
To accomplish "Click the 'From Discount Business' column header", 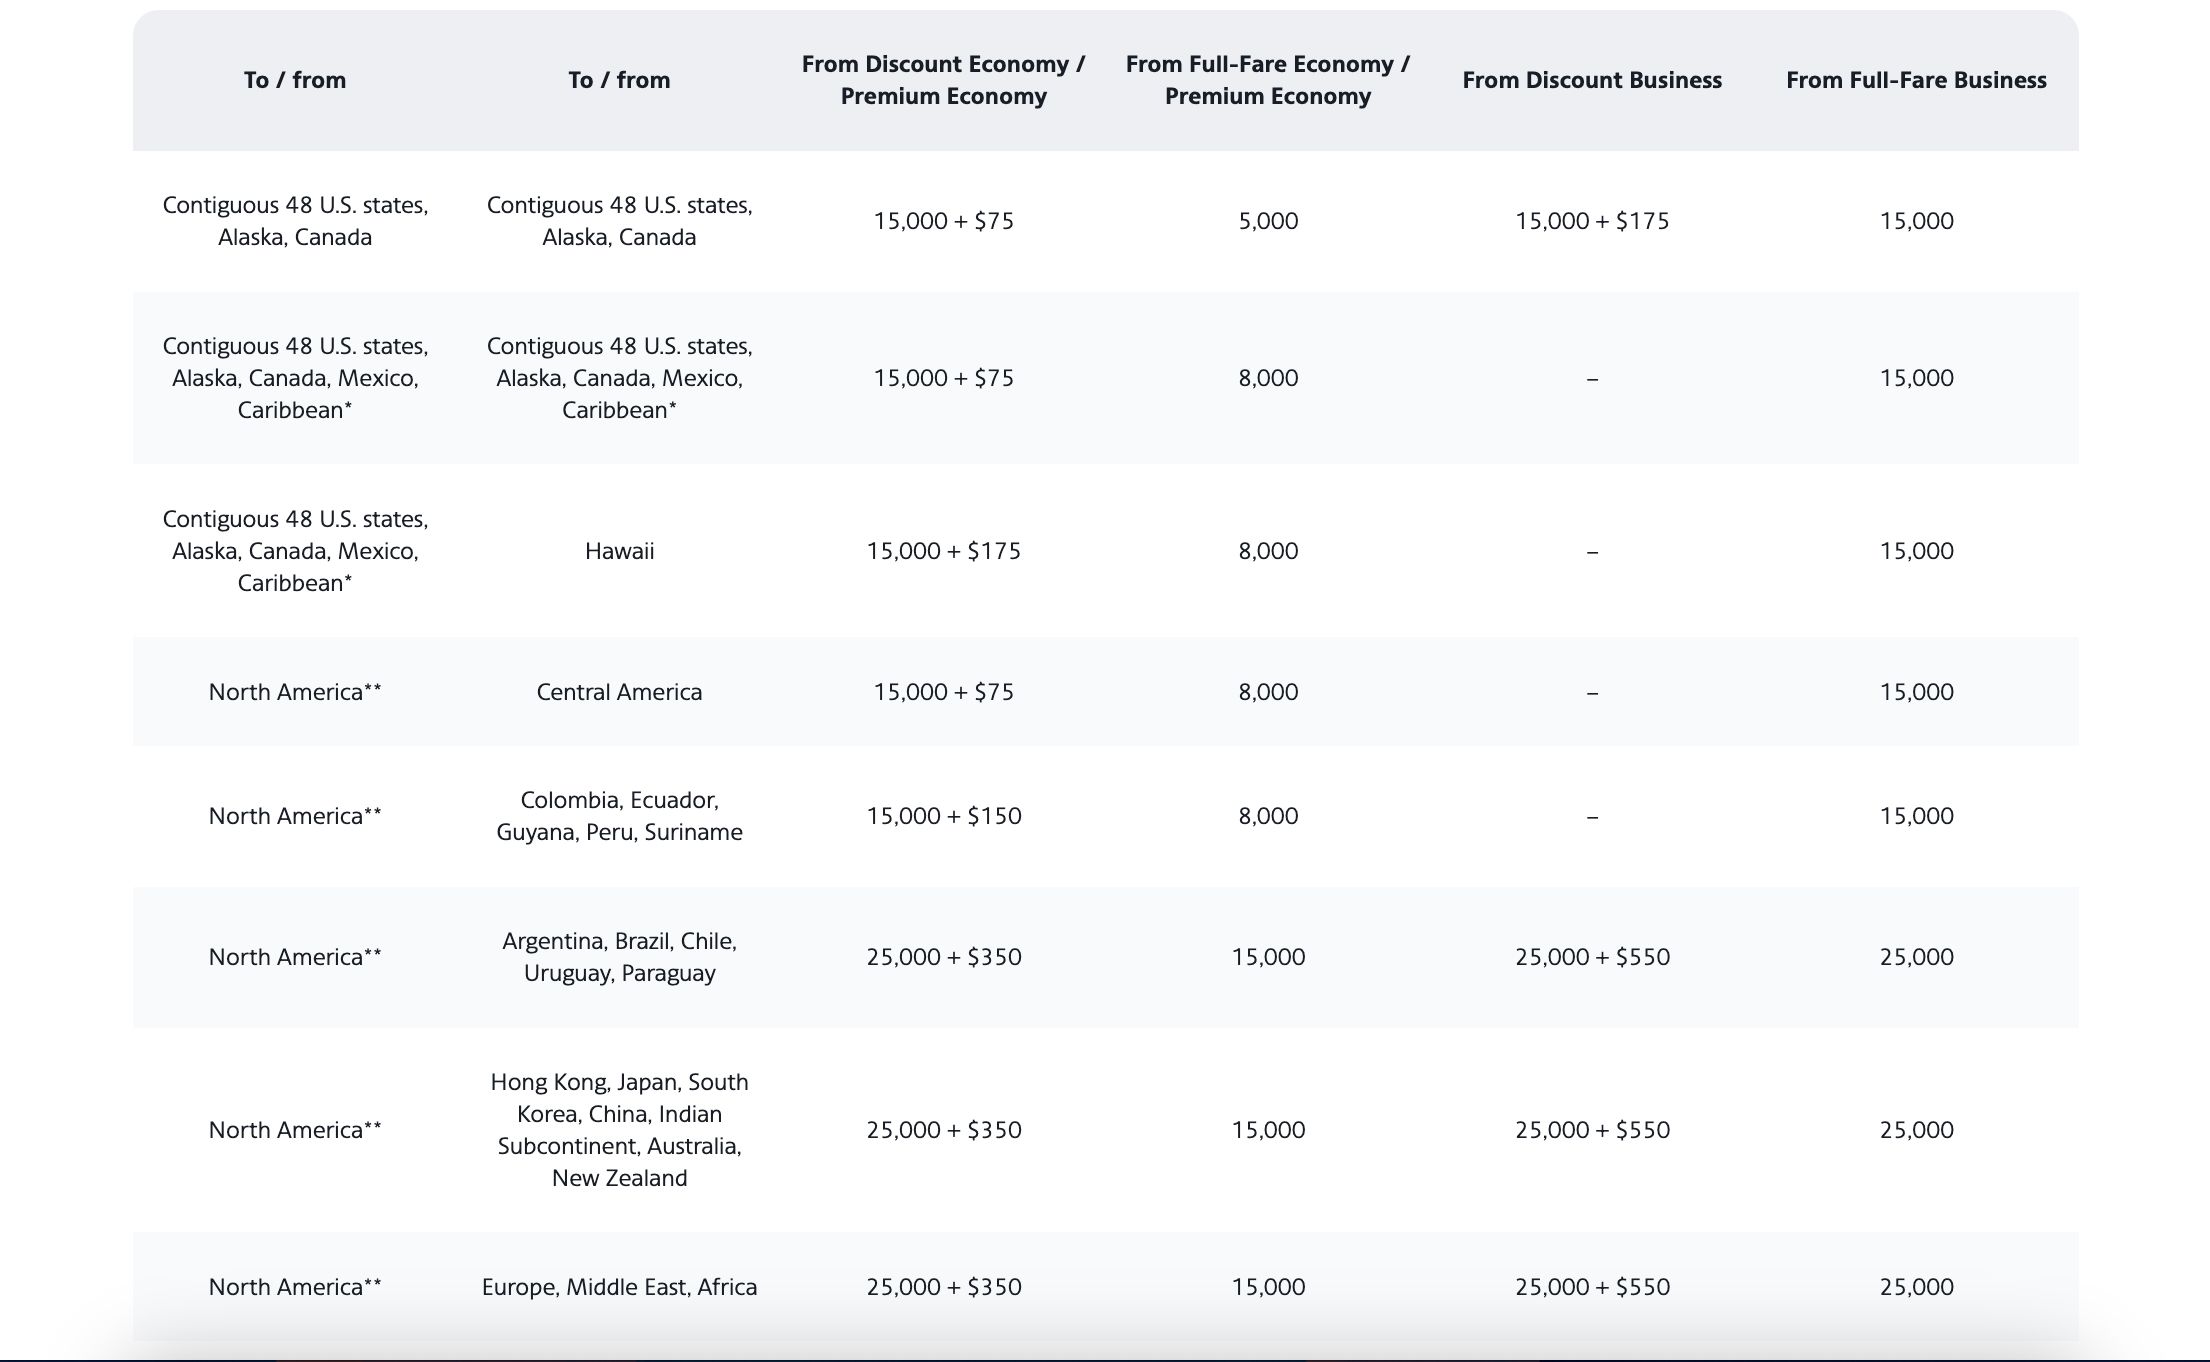I will coord(1592,80).
